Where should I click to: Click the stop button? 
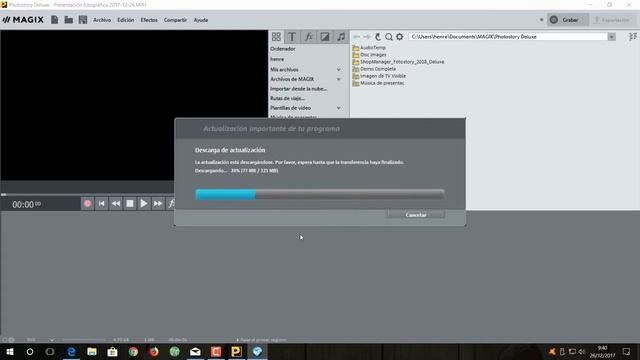click(x=130, y=203)
